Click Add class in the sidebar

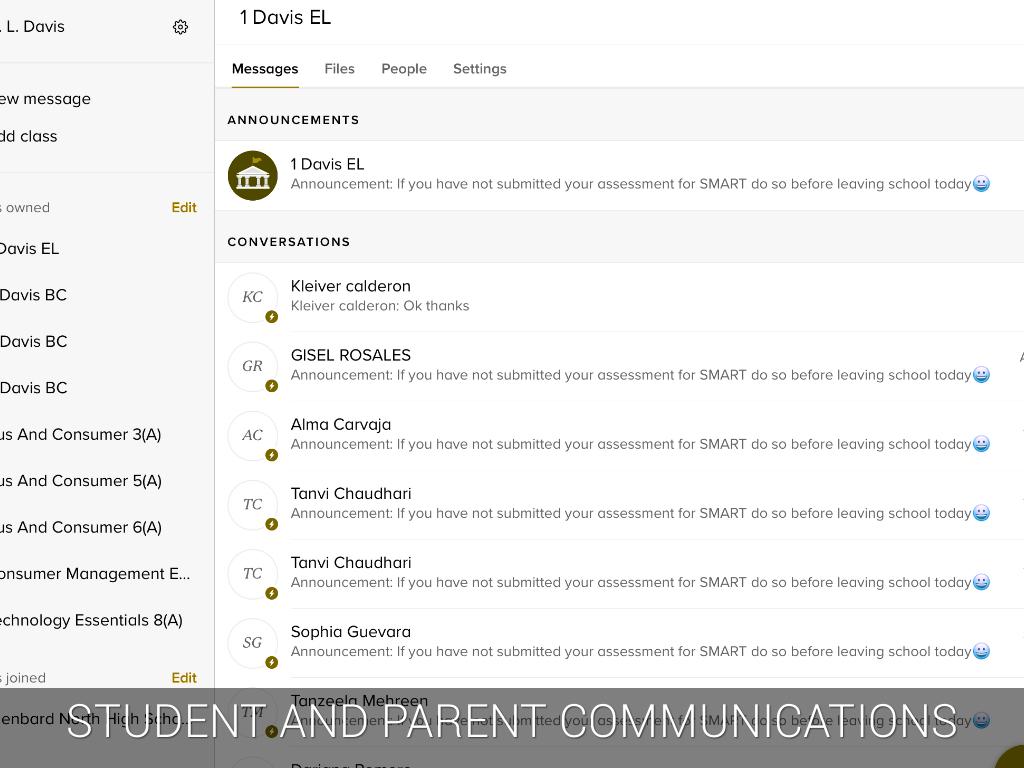coord(29,136)
